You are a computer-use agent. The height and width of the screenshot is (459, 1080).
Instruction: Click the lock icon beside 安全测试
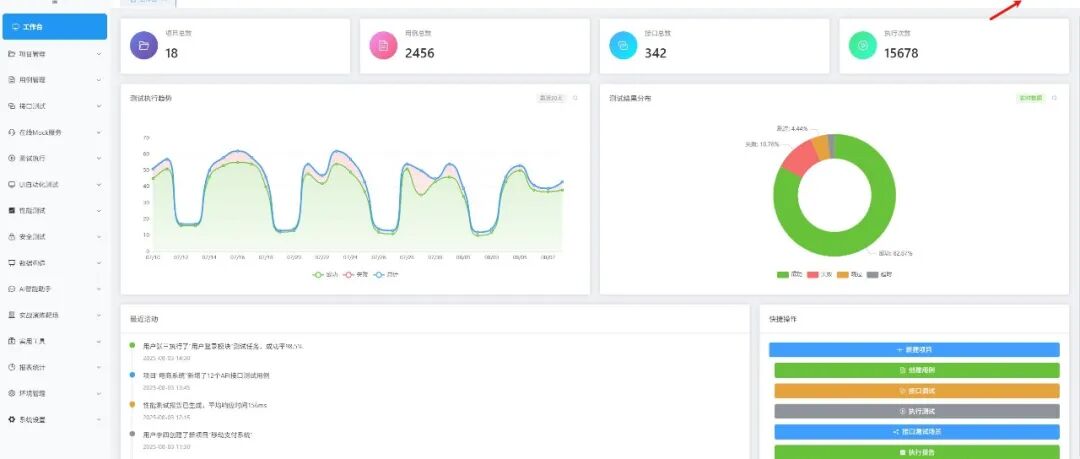(x=12, y=236)
